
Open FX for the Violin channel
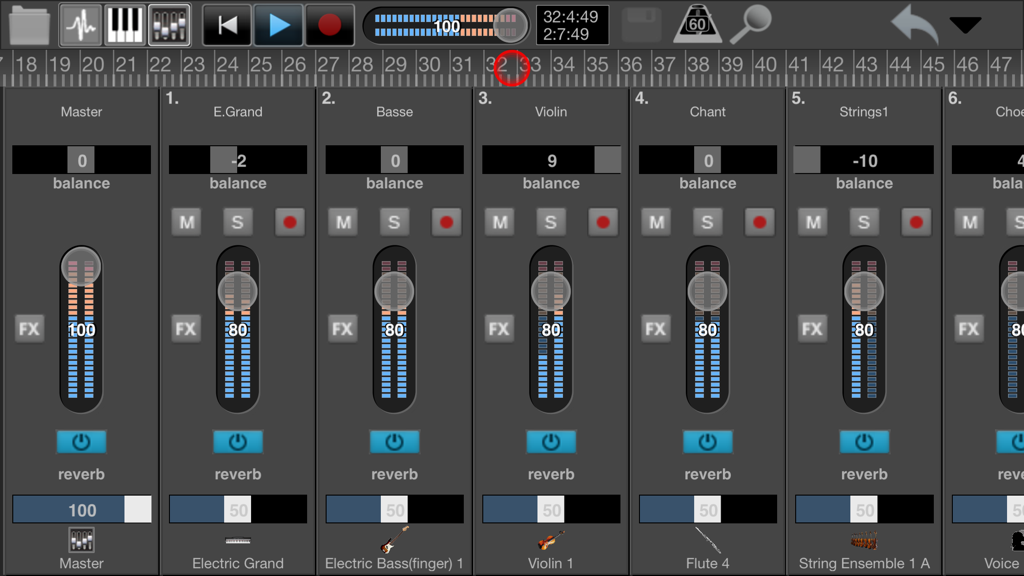(498, 327)
